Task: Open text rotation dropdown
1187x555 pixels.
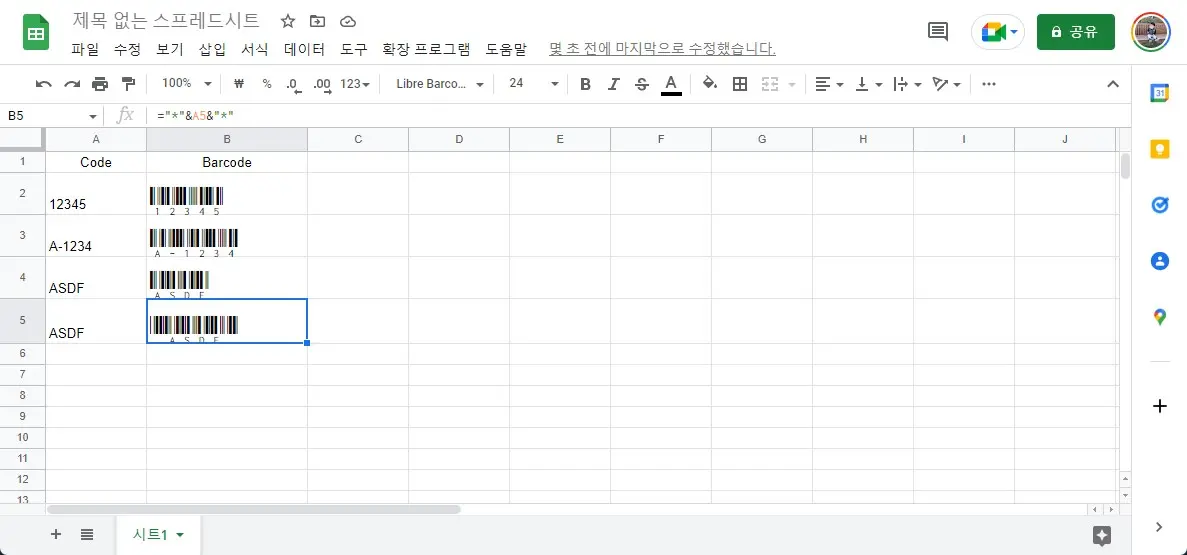Action: pyautogui.click(x=947, y=84)
